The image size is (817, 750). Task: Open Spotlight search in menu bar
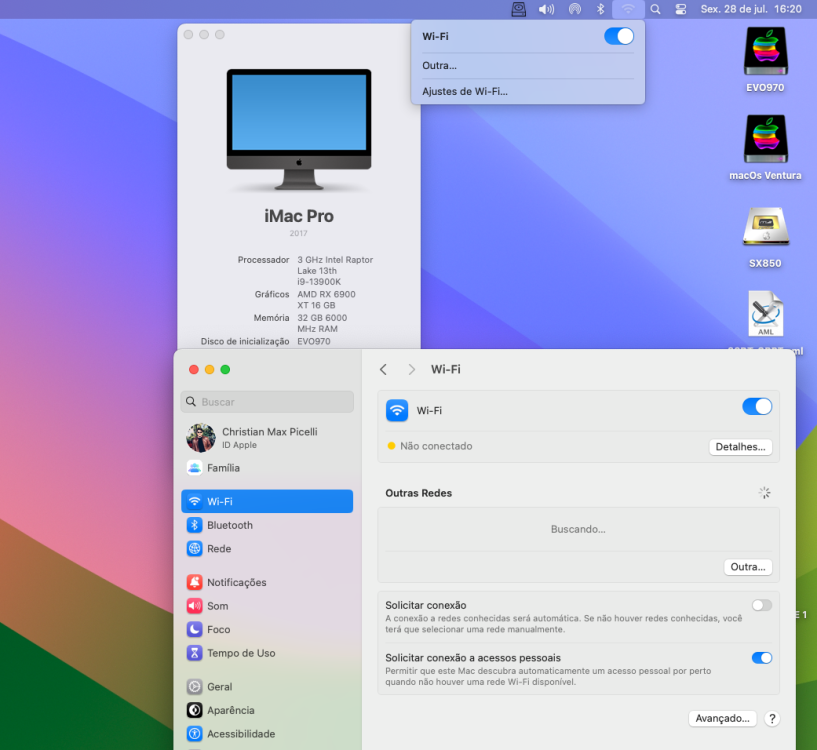click(655, 9)
